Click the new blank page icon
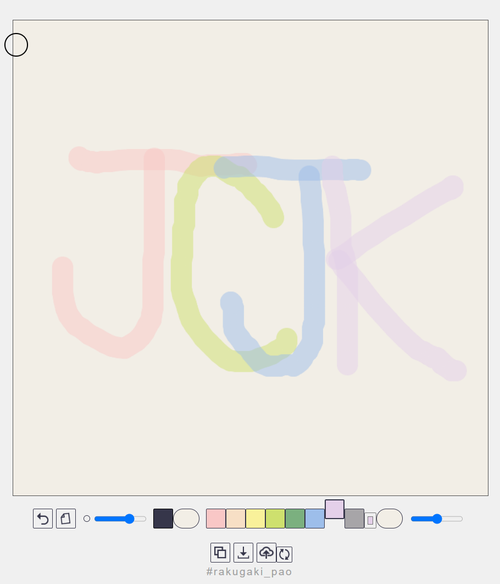The width and height of the screenshot is (500, 584). (x=66, y=518)
